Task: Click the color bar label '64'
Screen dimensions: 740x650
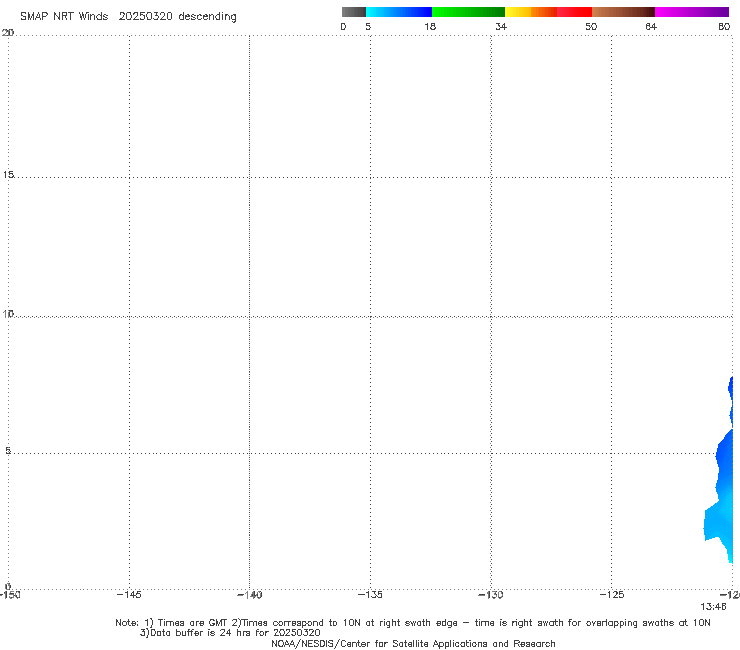Action: click(651, 27)
